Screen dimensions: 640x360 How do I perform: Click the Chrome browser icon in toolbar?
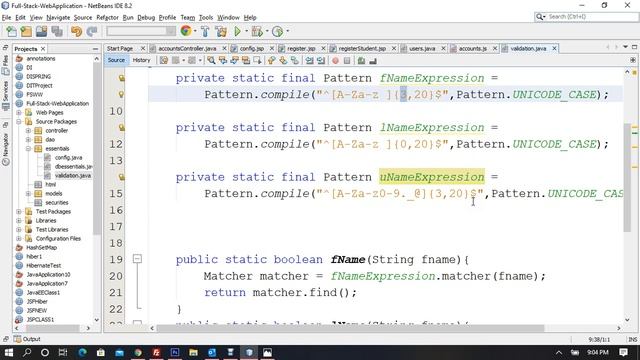(x=186, y=31)
